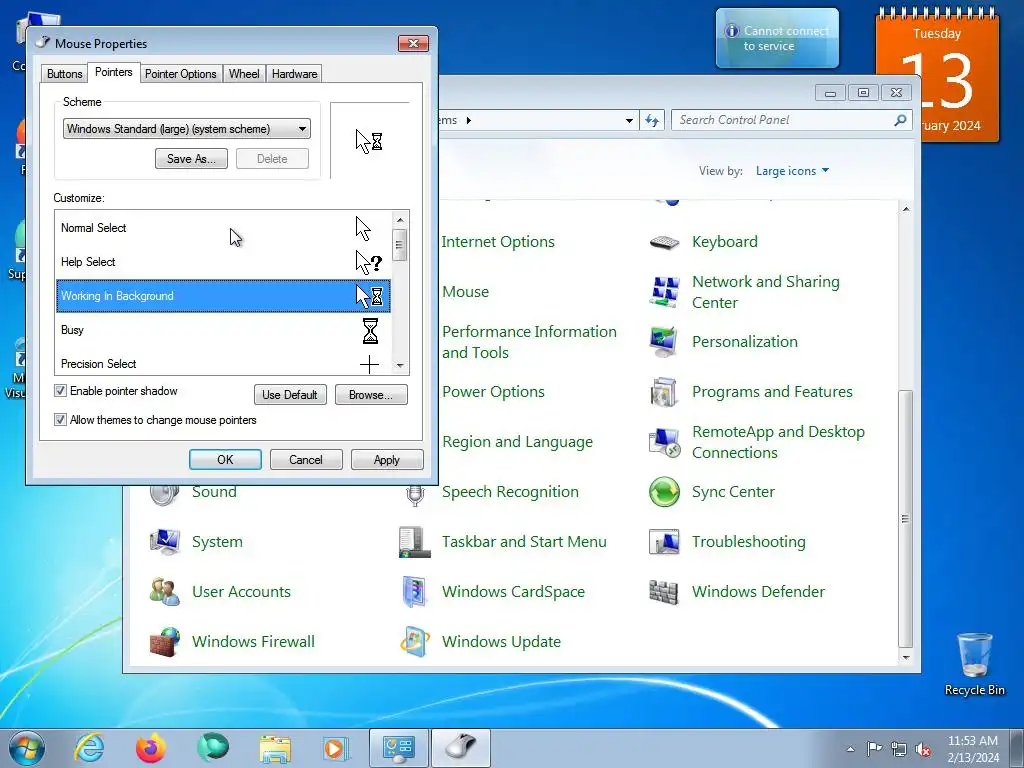Open the Windows Defender icon
This screenshot has width=1024, height=768.
tap(664, 592)
